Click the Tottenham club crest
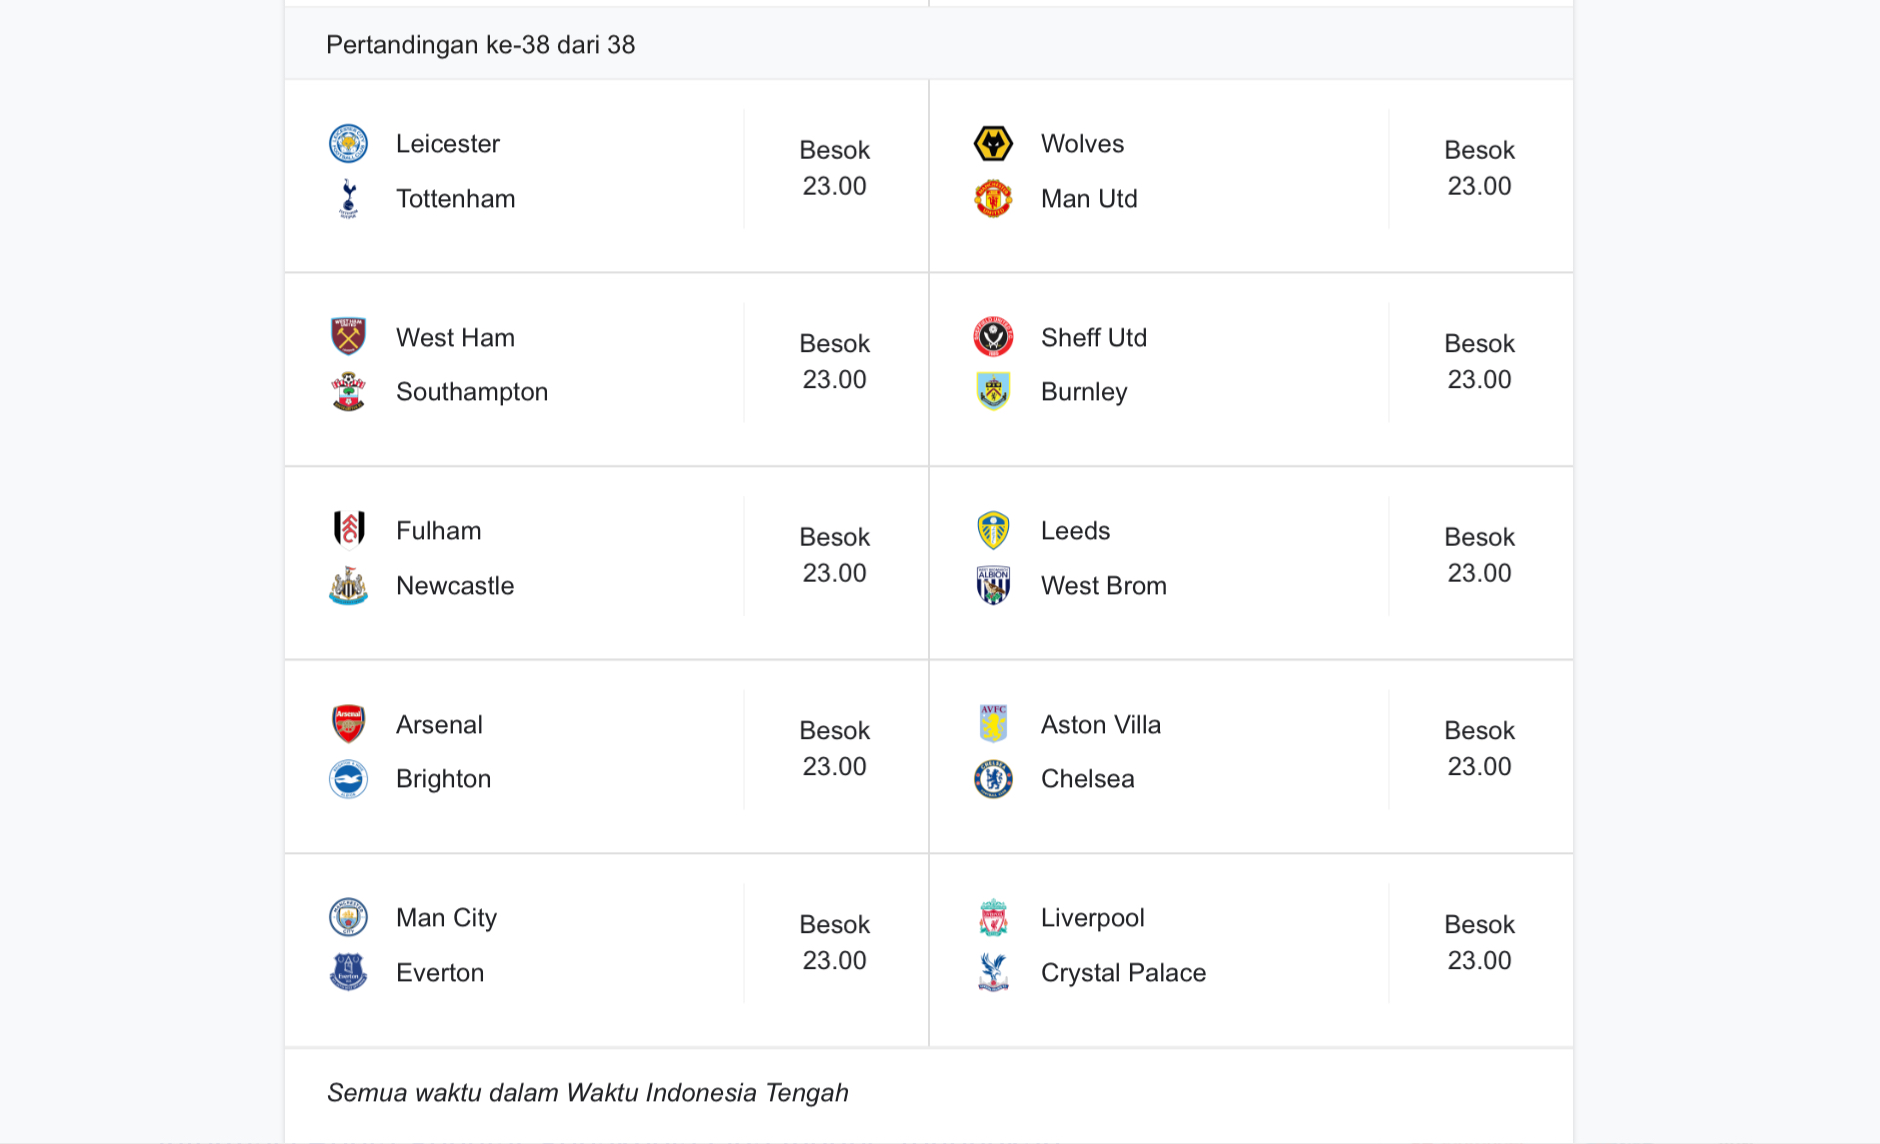Viewport: 1880px width, 1144px height. [x=348, y=199]
